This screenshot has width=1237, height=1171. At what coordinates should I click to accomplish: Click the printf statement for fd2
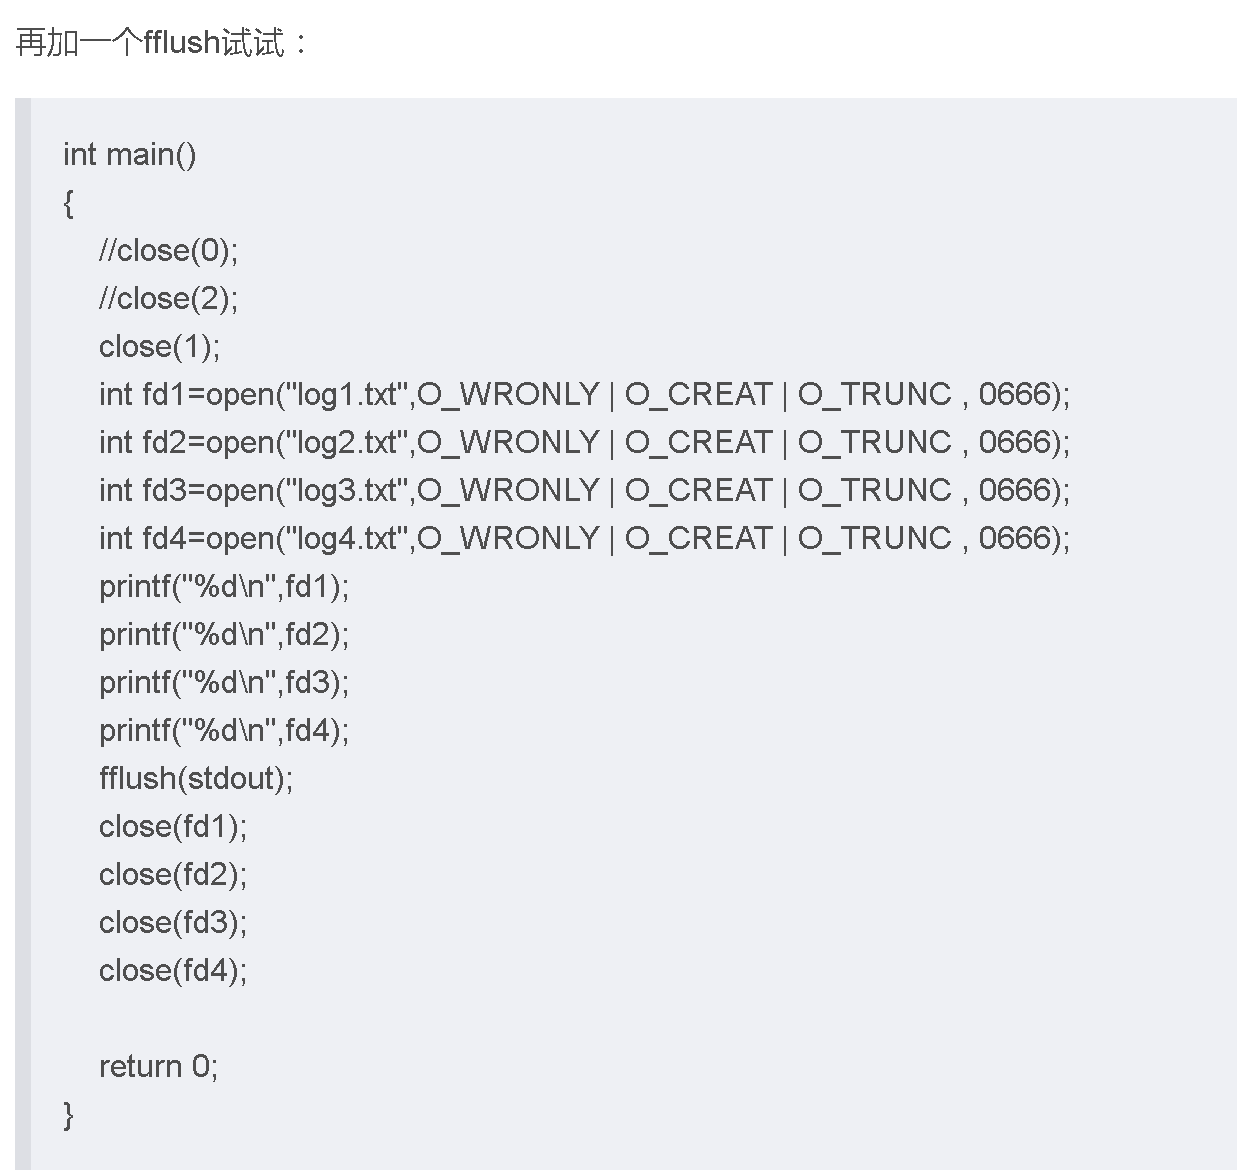[224, 634]
